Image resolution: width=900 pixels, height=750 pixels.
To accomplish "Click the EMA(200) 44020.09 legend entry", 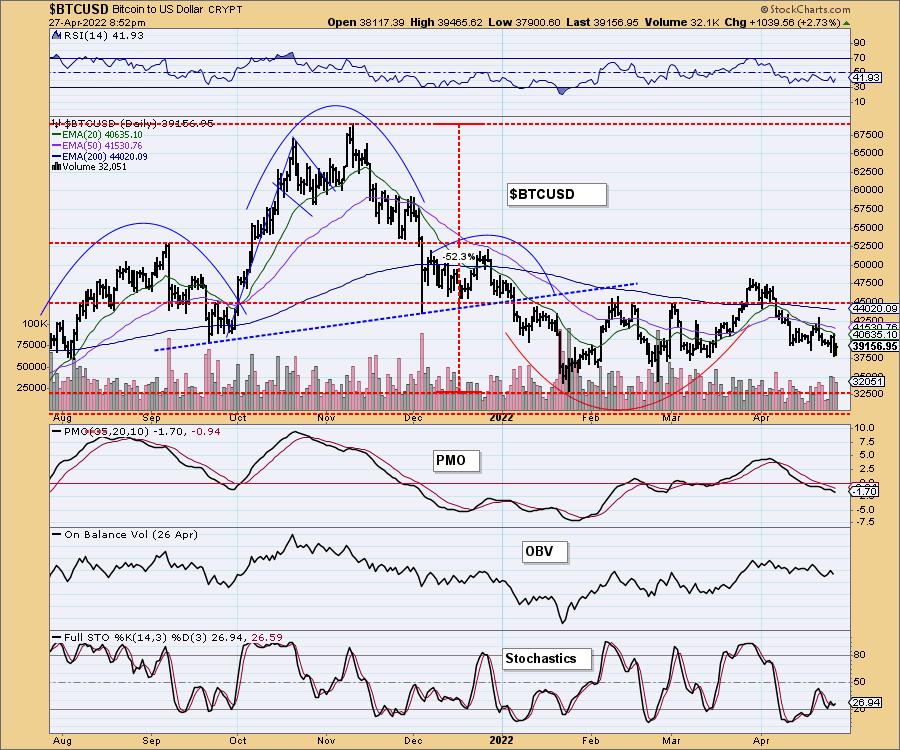I will (x=100, y=157).
